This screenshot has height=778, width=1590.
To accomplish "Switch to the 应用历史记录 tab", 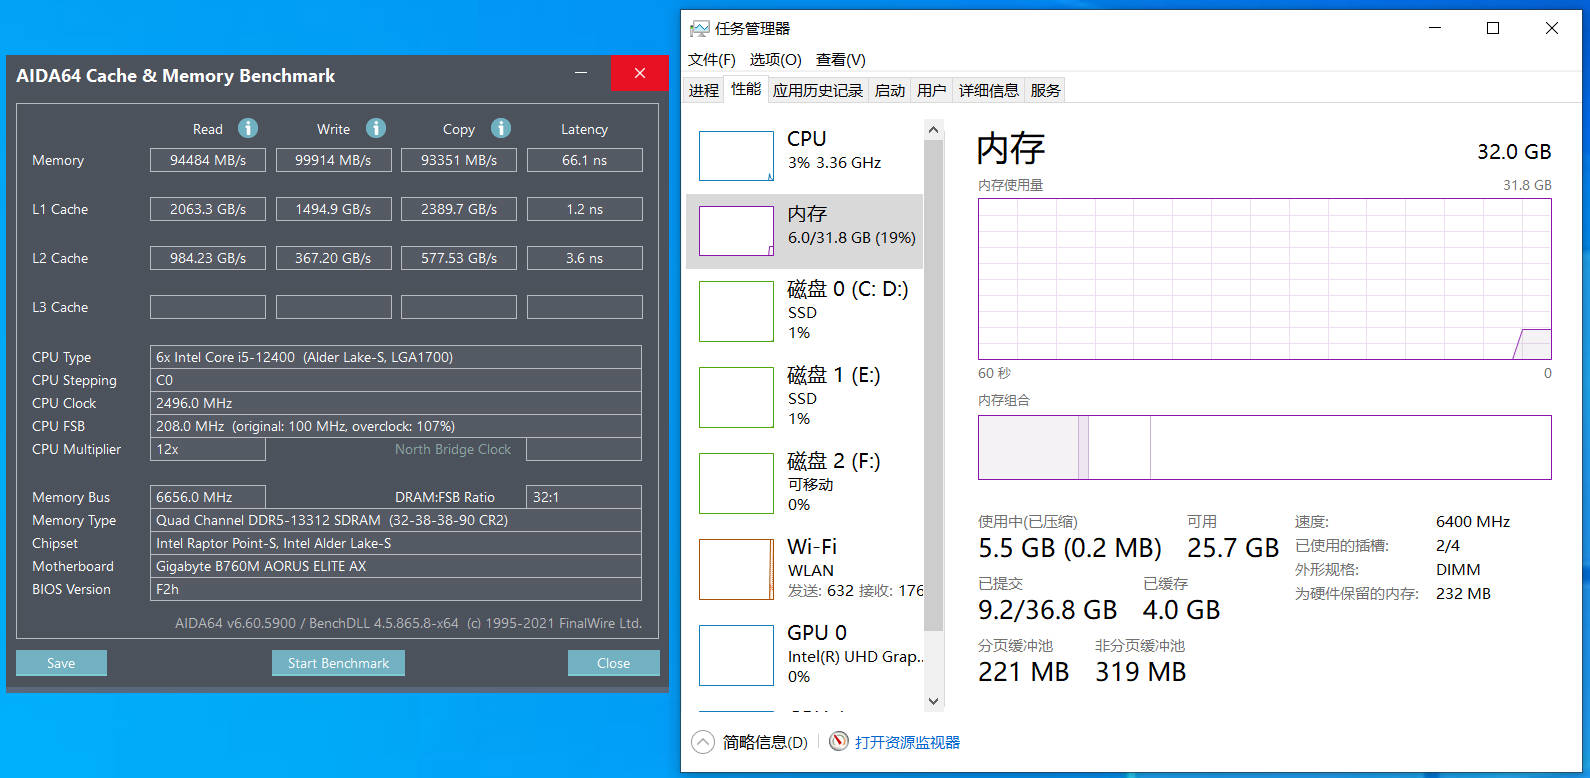I will tap(818, 91).
